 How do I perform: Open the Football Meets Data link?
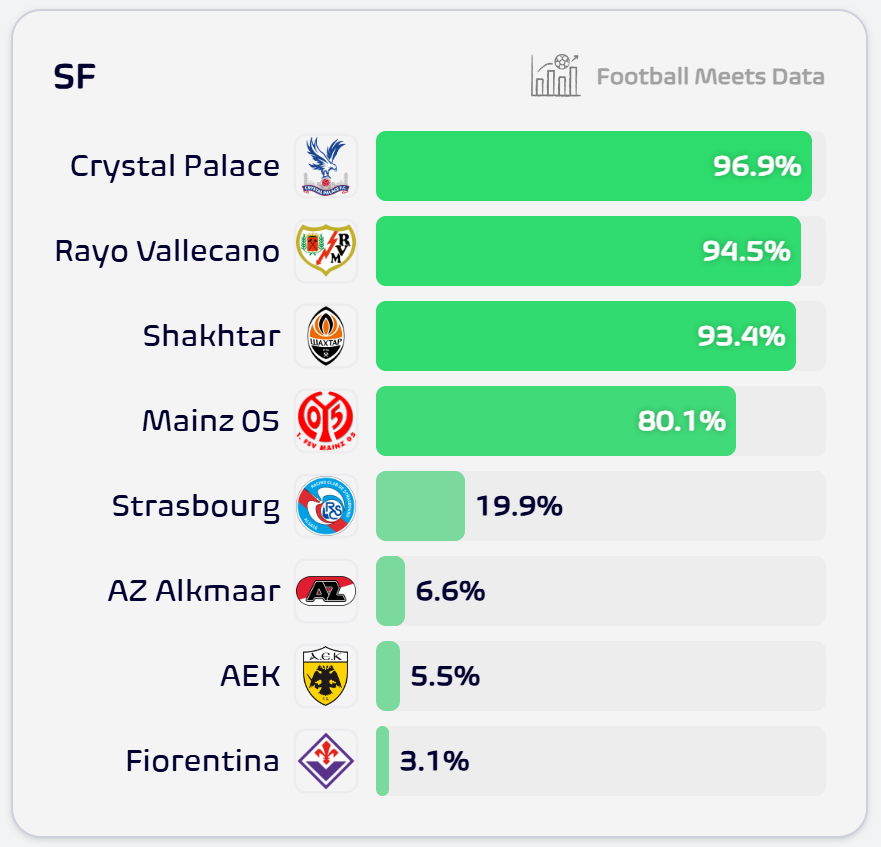[x=710, y=77]
